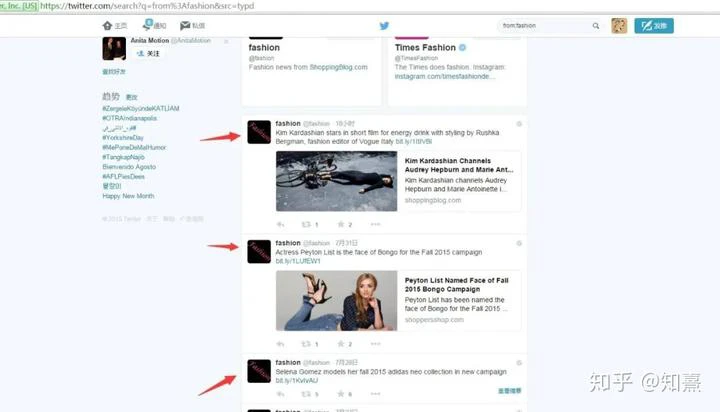Favorite the Selena Gomez tweet

tap(341, 394)
